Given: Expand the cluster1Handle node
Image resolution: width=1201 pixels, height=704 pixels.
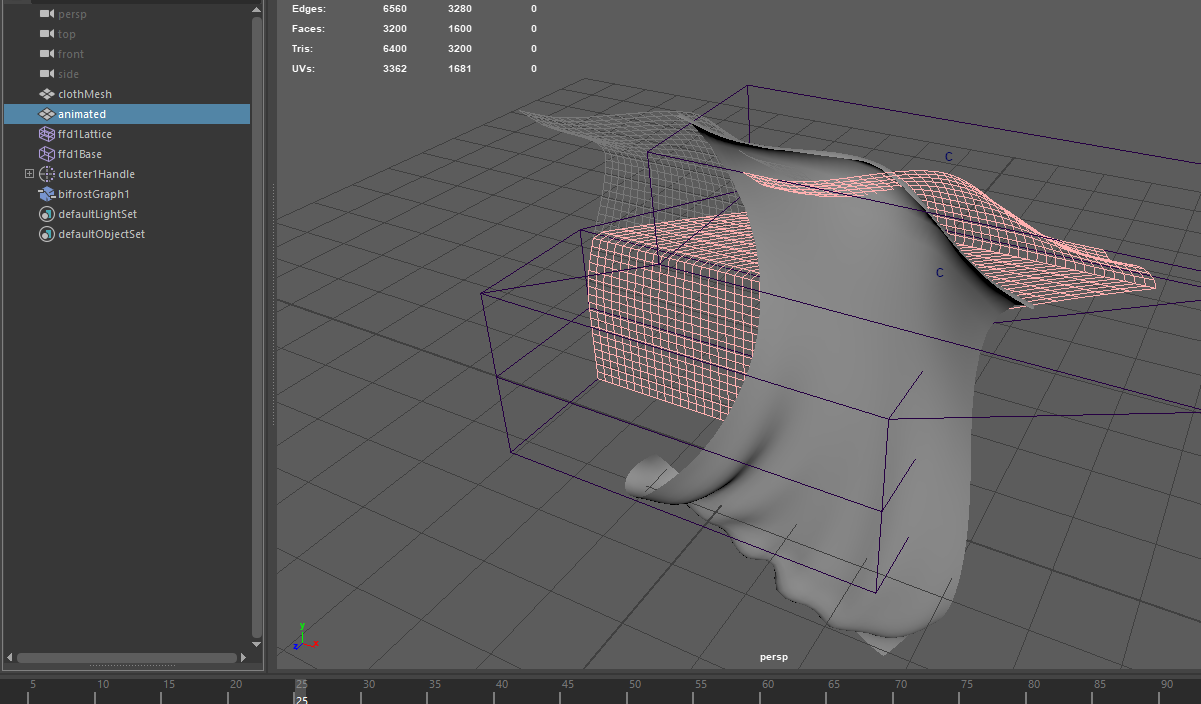Looking at the screenshot, I should [x=29, y=173].
